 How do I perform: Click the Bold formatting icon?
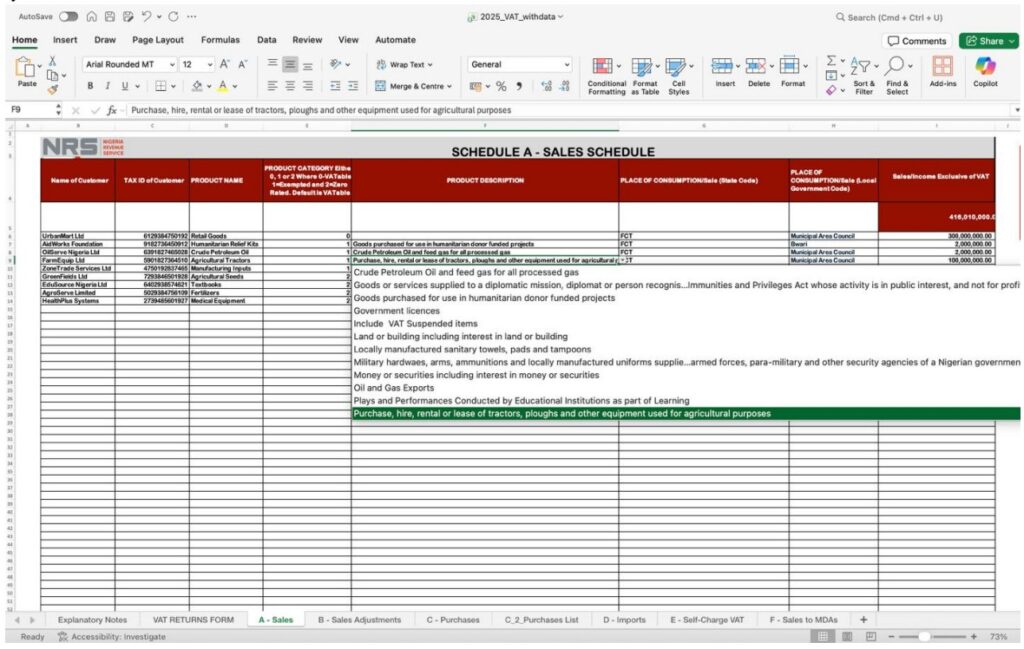[91, 86]
